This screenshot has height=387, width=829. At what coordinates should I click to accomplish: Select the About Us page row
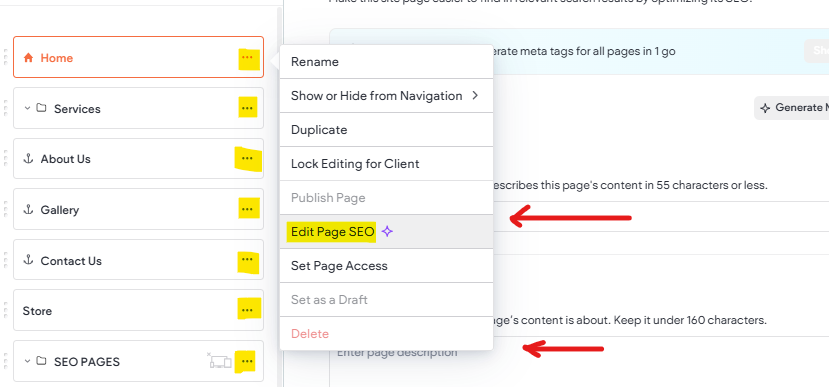(x=139, y=159)
